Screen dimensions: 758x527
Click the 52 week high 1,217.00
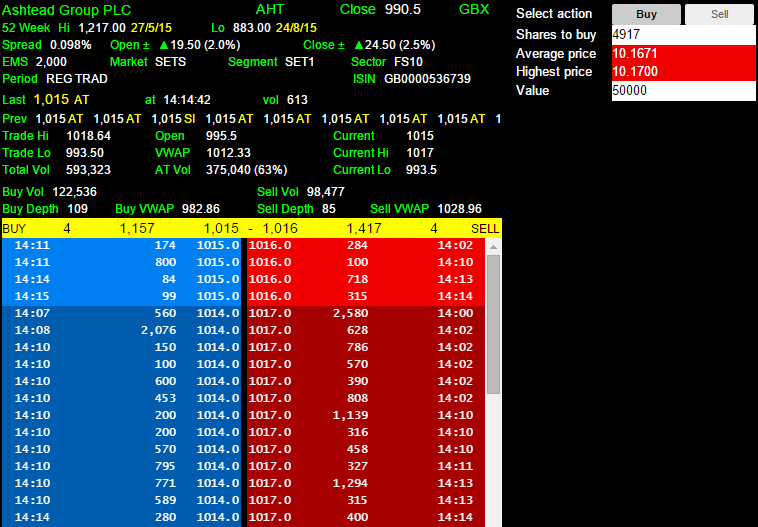pos(102,28)
